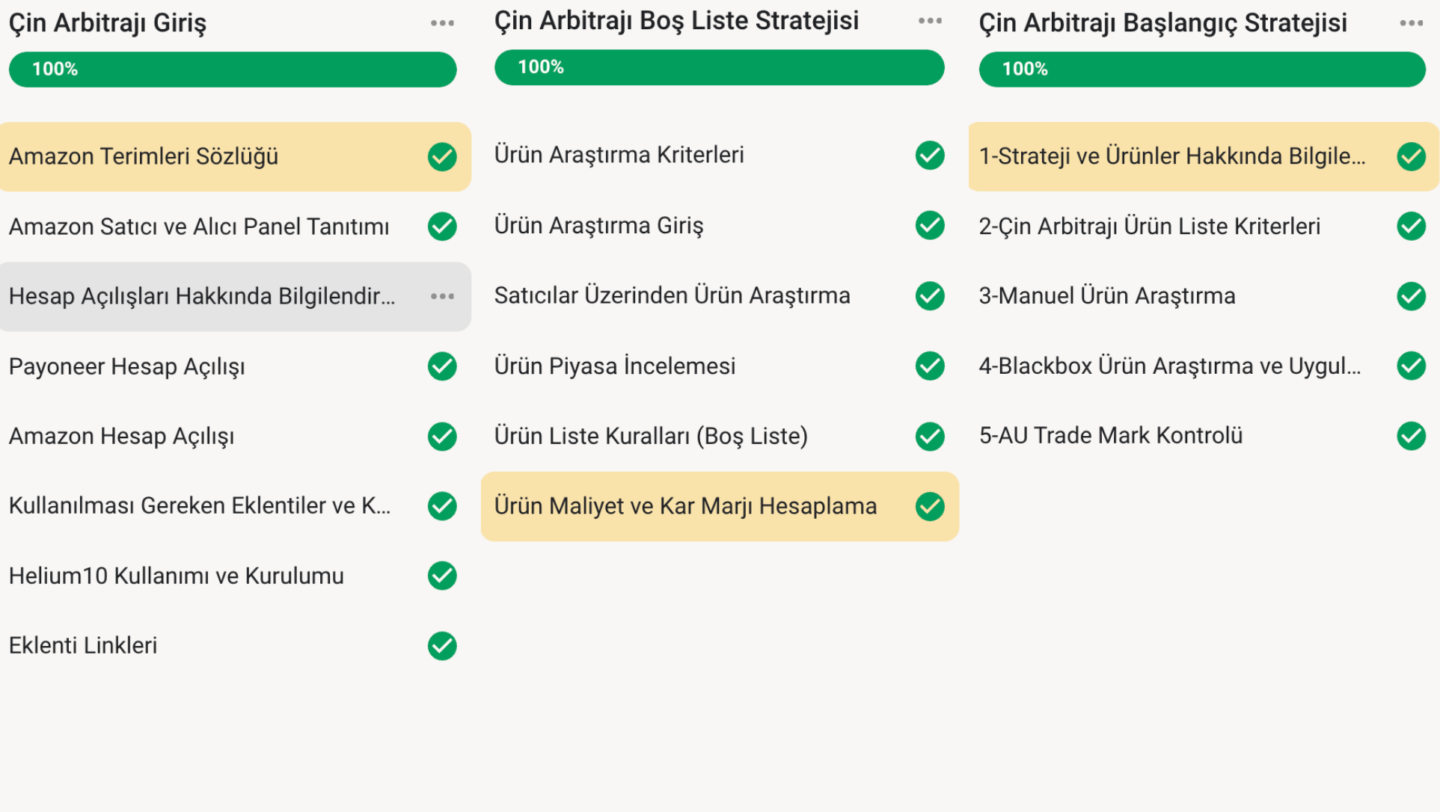
Task: Open options menu for Başlangıç Stratejisi column
Action: point(1411,24)
